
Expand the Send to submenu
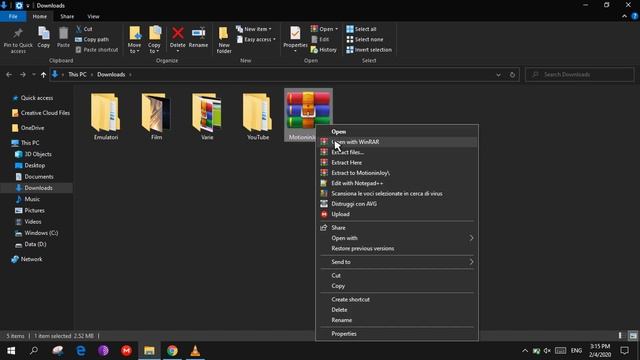(397, 262)
